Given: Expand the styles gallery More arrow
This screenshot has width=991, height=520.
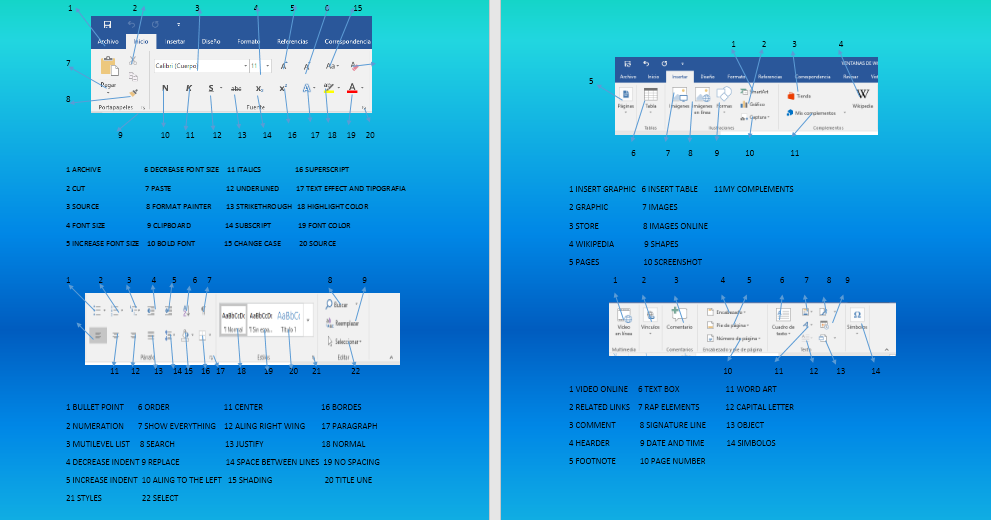Looking at the screenshot, I should point(308,320).
